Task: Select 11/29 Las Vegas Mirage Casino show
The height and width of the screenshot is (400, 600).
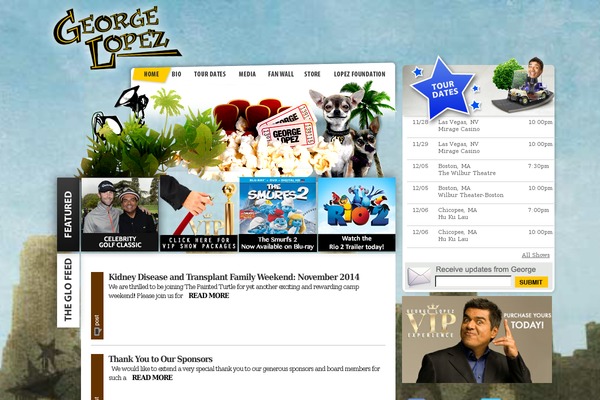Action: click(481, 148)
